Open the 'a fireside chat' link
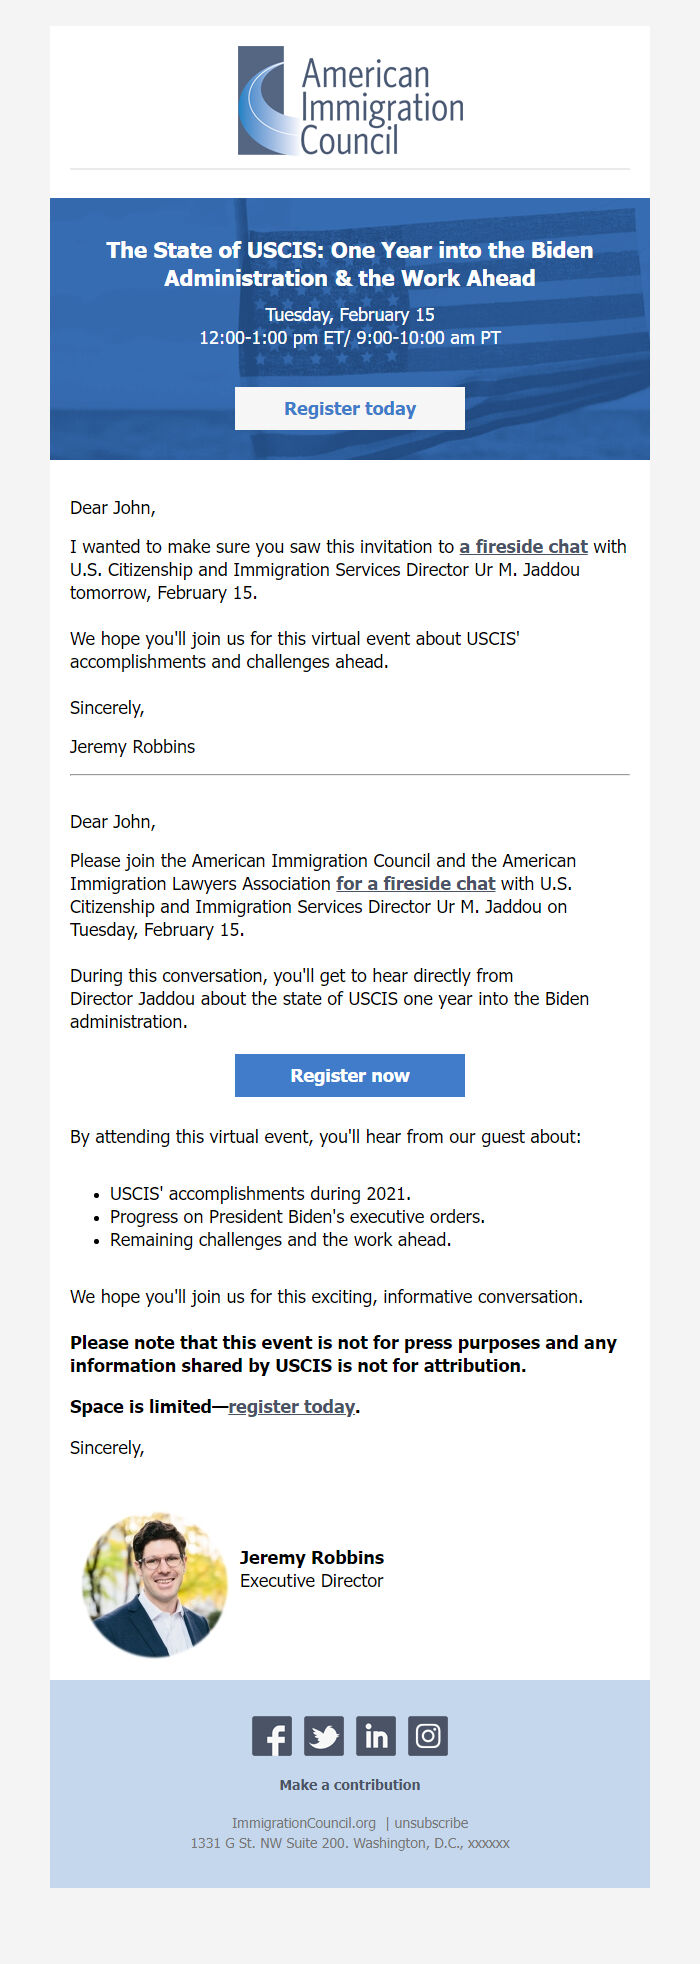Screen dimensions: 700x1964 tap(523, 547)
